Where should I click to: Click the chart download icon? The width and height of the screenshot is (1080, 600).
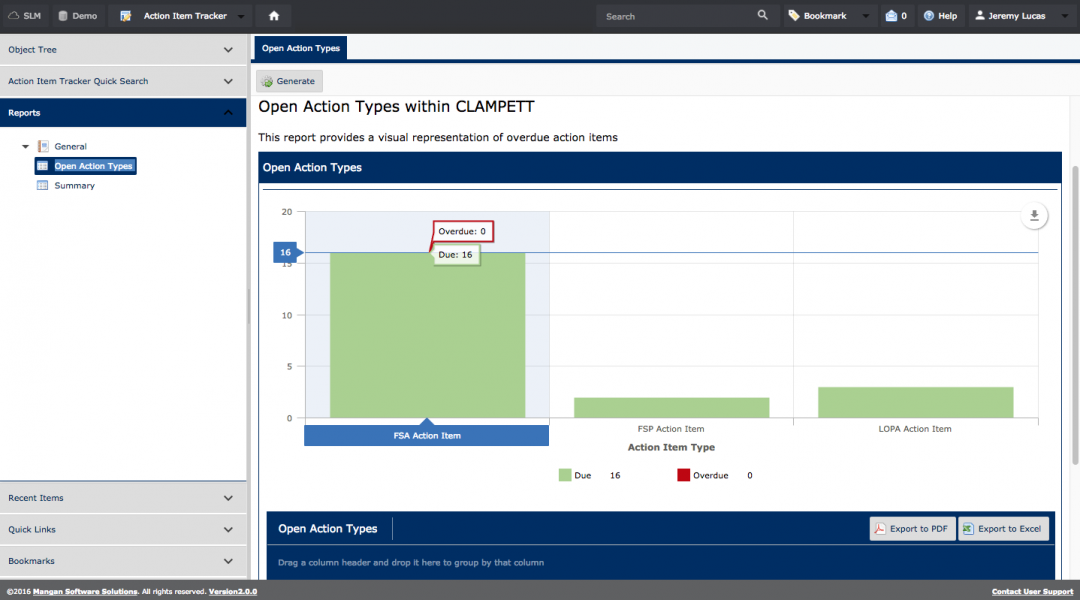(1035, 216)
